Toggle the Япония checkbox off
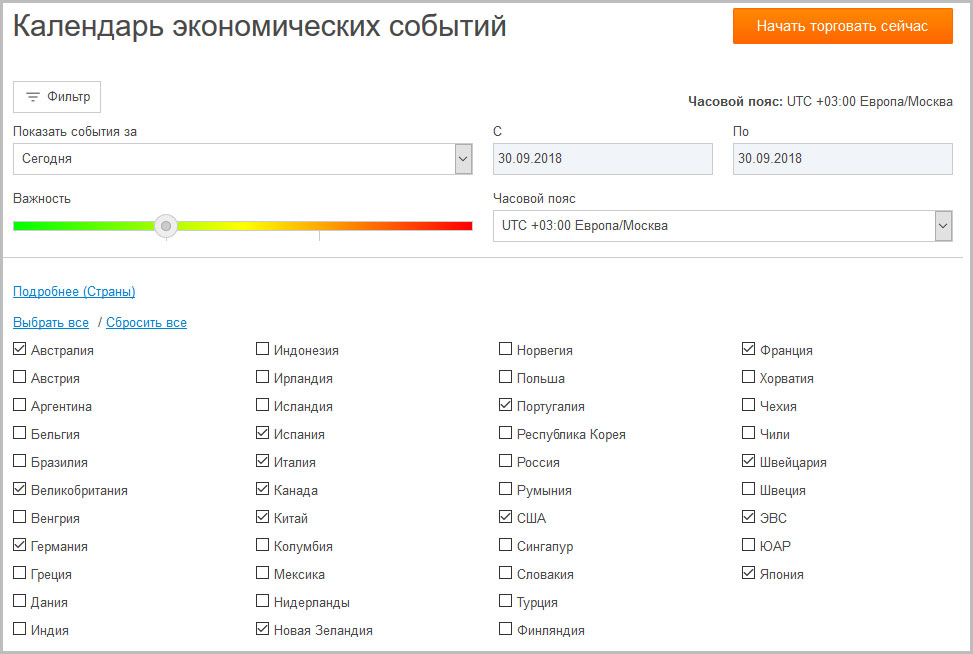This screenshot has width=973, height=654. pyautogui.click(x=749, y=574)
